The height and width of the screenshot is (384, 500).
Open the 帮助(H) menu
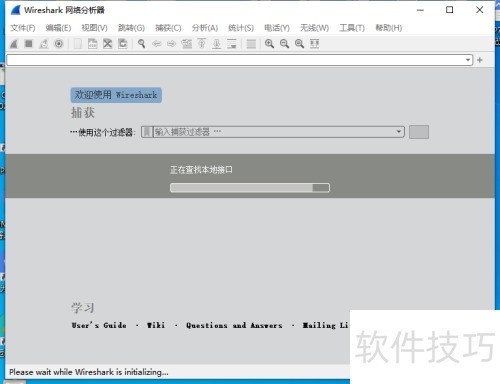tap(388, 28)
